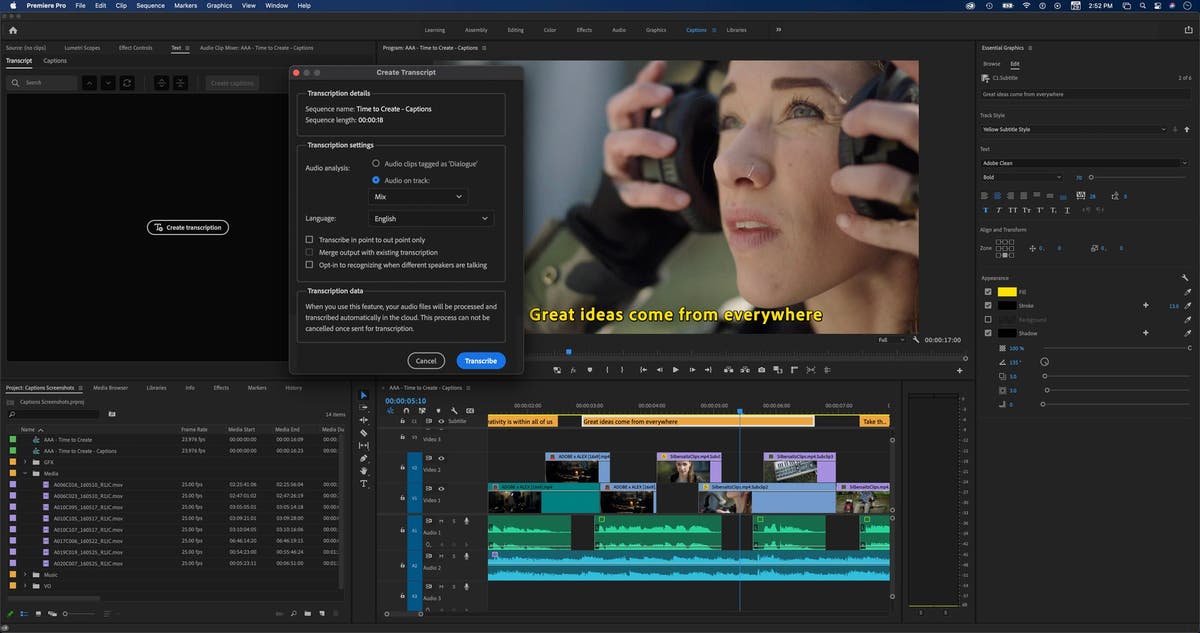Image resolution: width=1200 pixels, height=633 pixels.
Task: Enable the Background appearance checkbox
Action: [x=988, y=318]
